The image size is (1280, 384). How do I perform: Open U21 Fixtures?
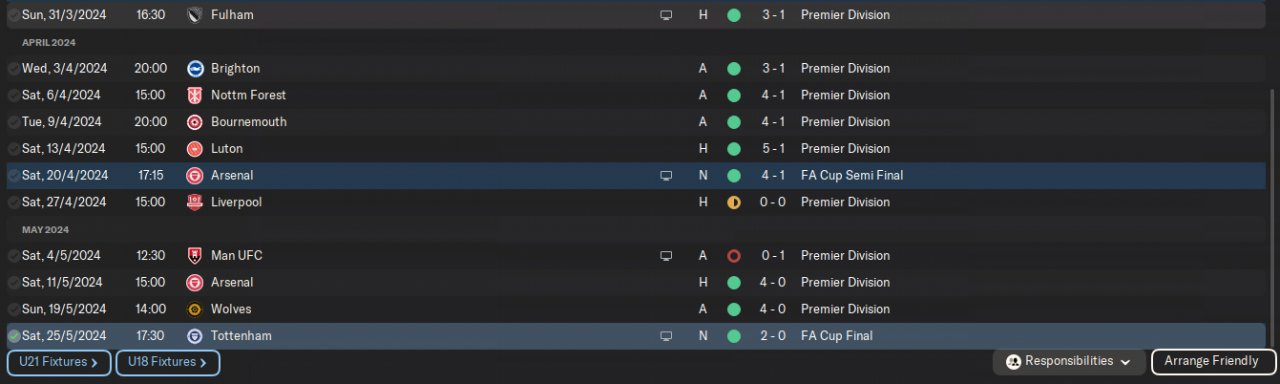click(x=58, y=362)
